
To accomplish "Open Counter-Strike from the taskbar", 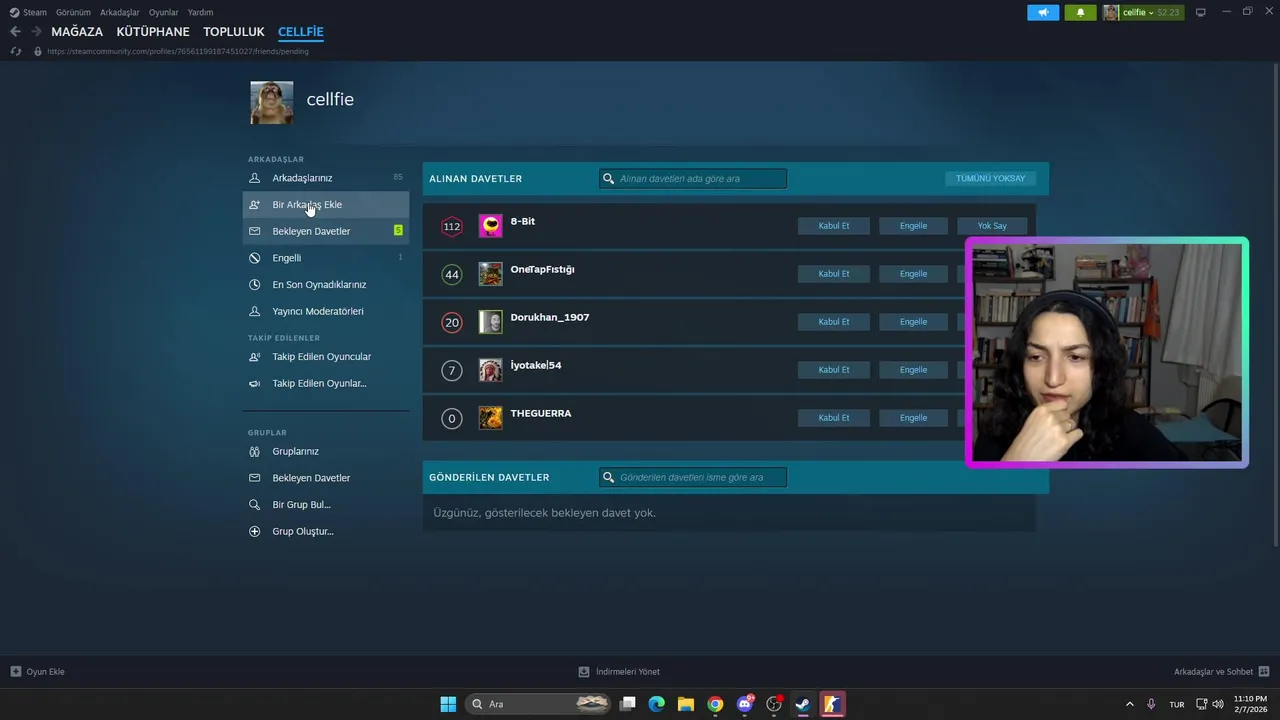I will [x=832, y=704].
